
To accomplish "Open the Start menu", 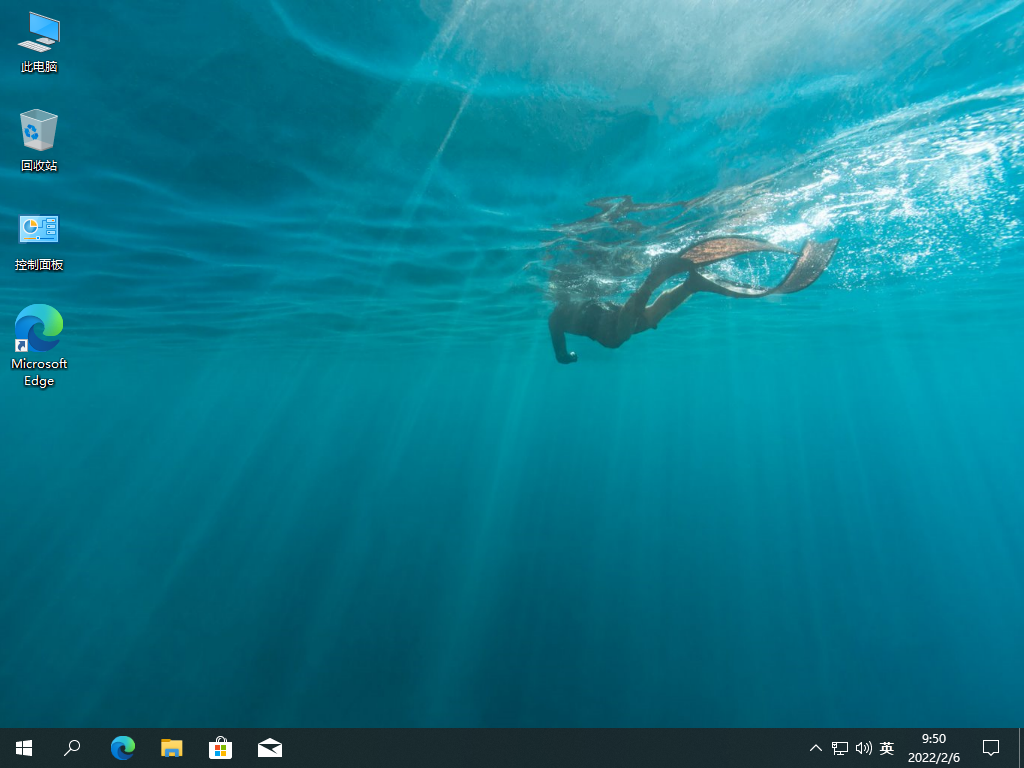I will point(23,747).
